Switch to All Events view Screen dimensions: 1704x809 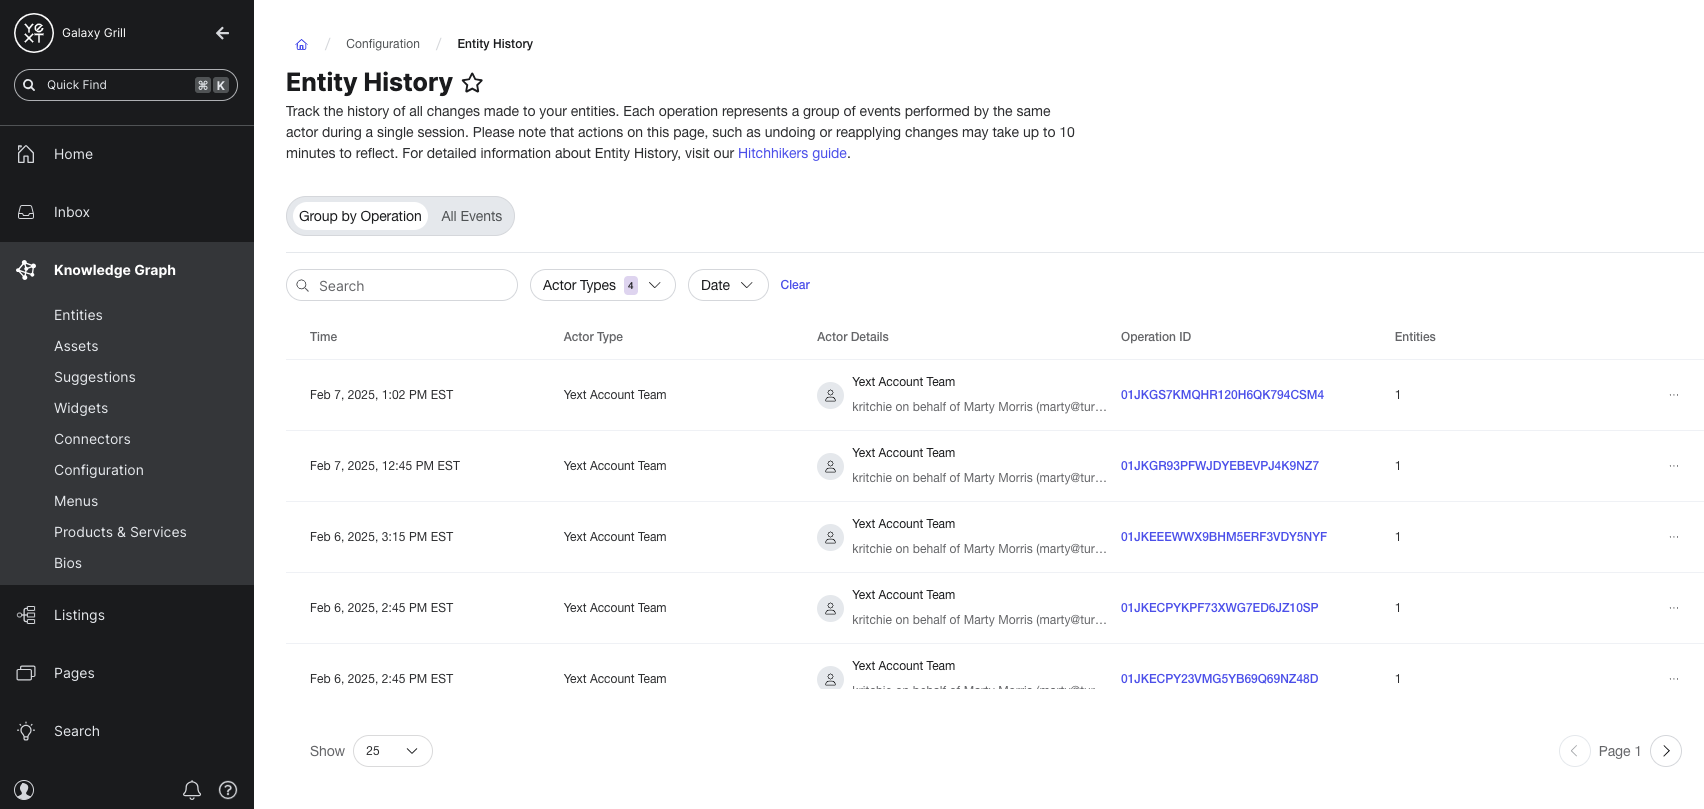472,216
